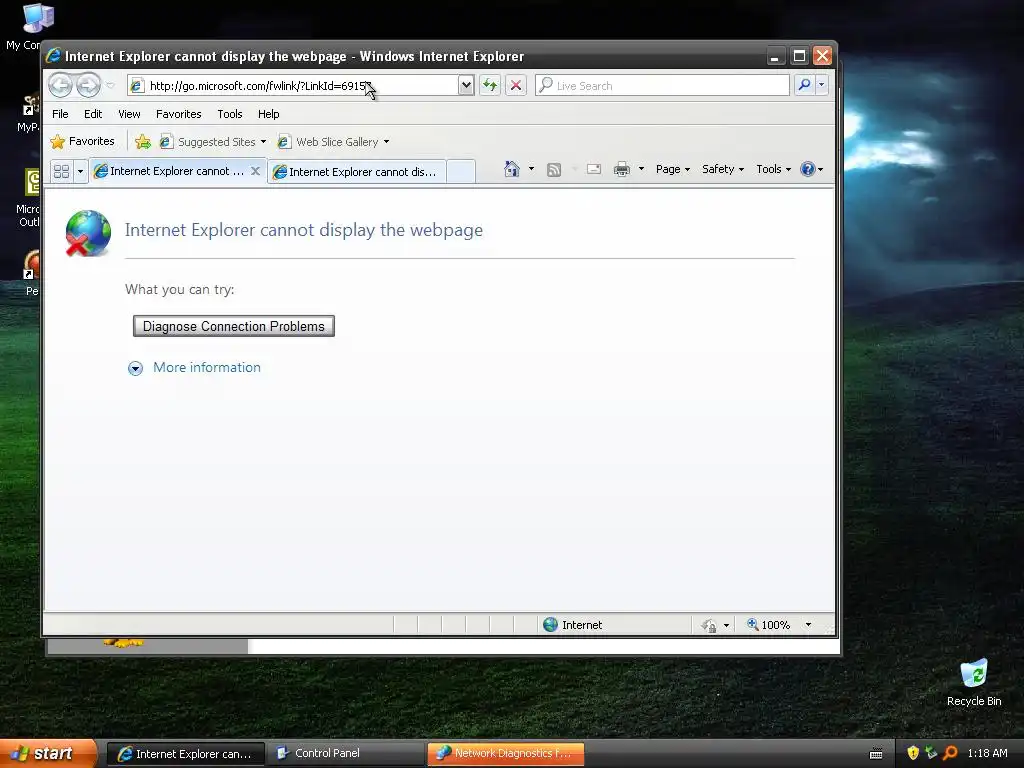1024x768 pixels.
Task: Click the Forward navigation arrow
Action: [x=88, y=85]
